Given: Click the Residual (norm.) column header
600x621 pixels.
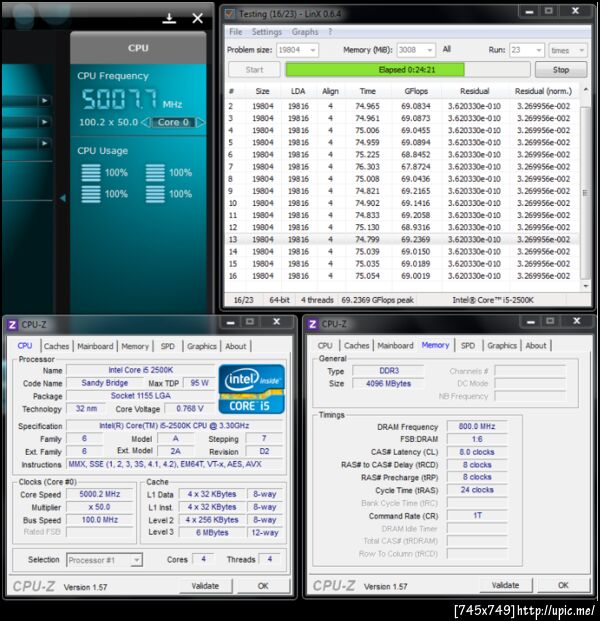Looking at the screenshot, I should (x=543, y=91).
